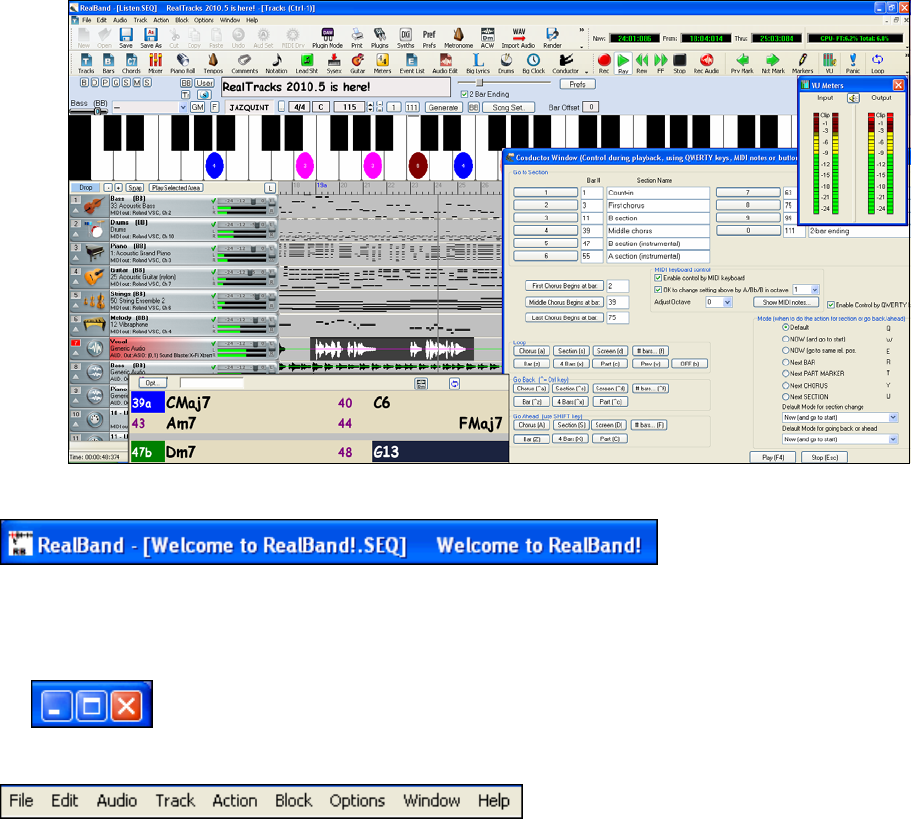Jump to previous marker with Prv Mark
Image resolution: width=911 pixels, height=819 pixels.
[742, 63]
